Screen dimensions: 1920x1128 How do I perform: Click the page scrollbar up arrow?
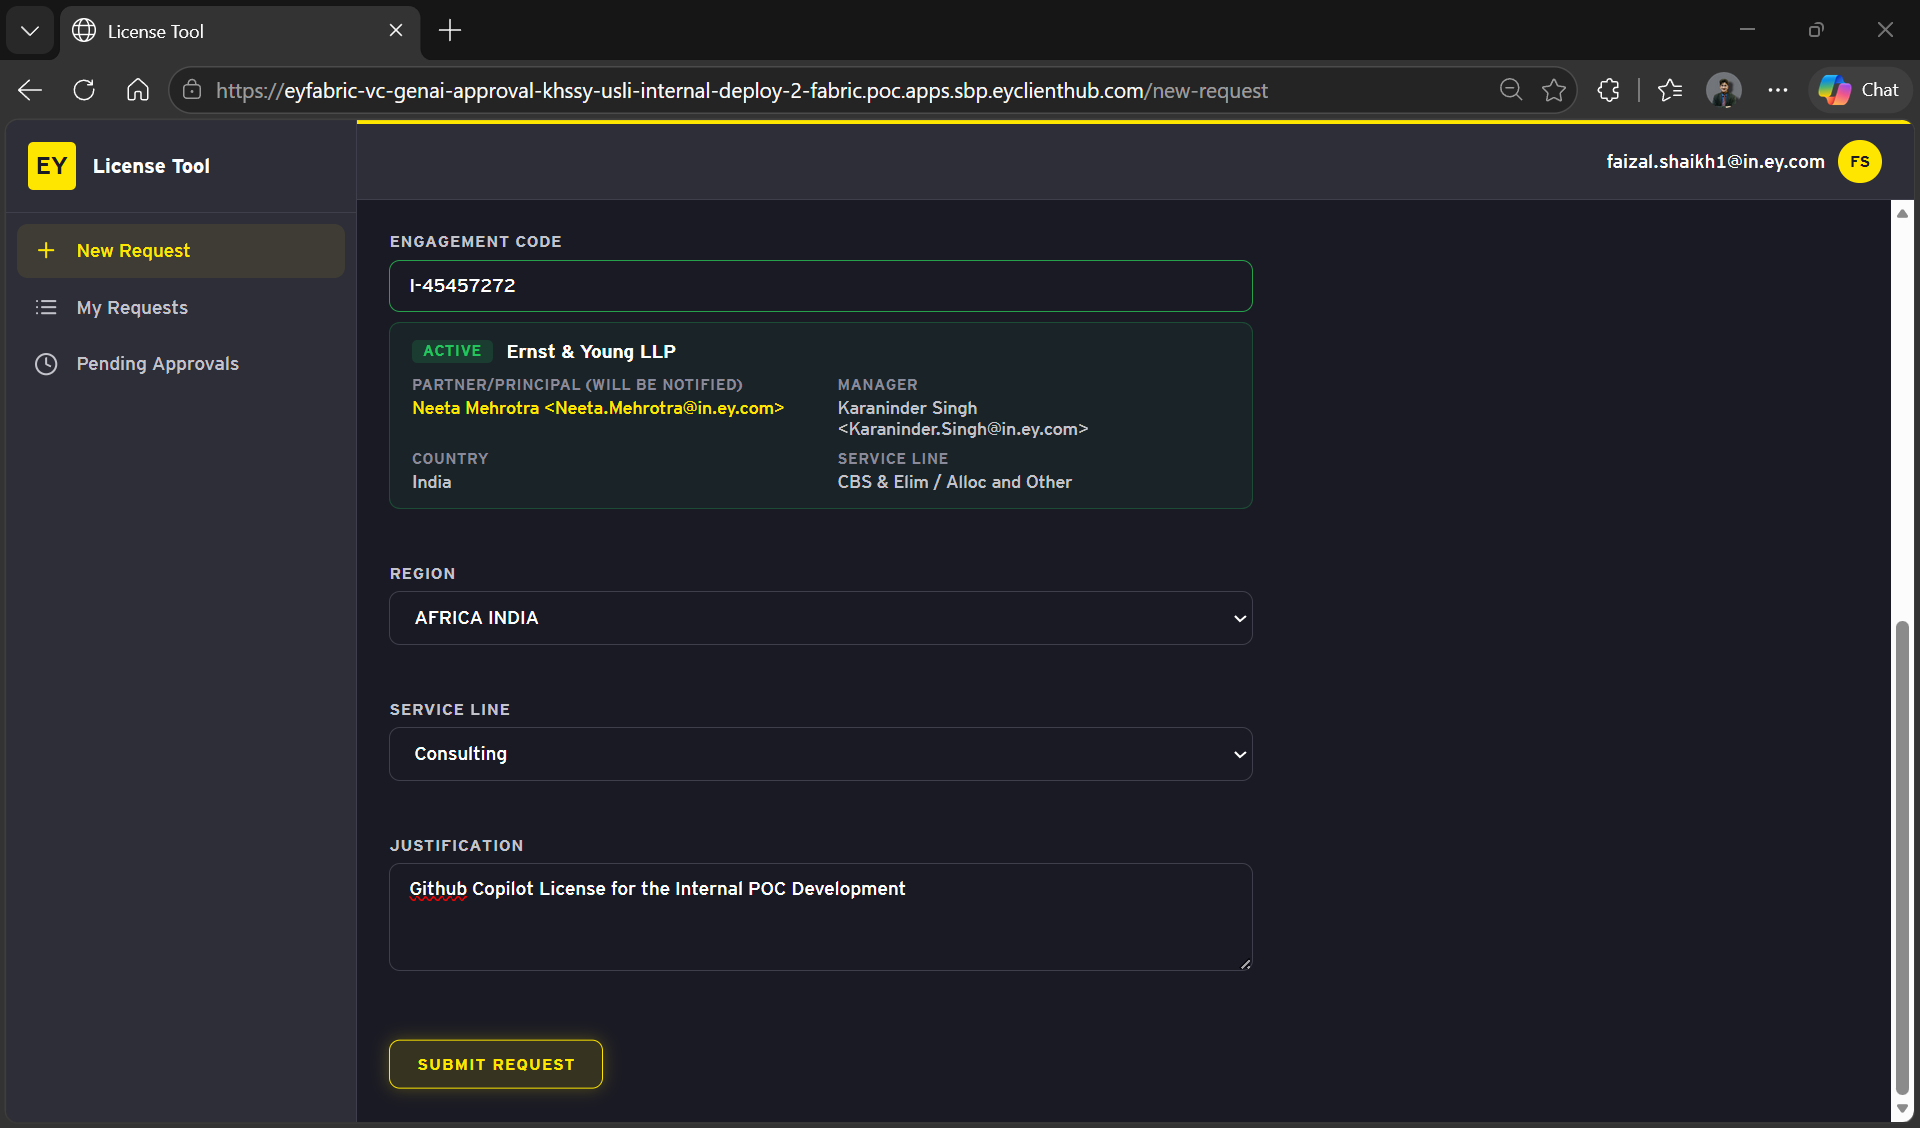(1902, 213)
